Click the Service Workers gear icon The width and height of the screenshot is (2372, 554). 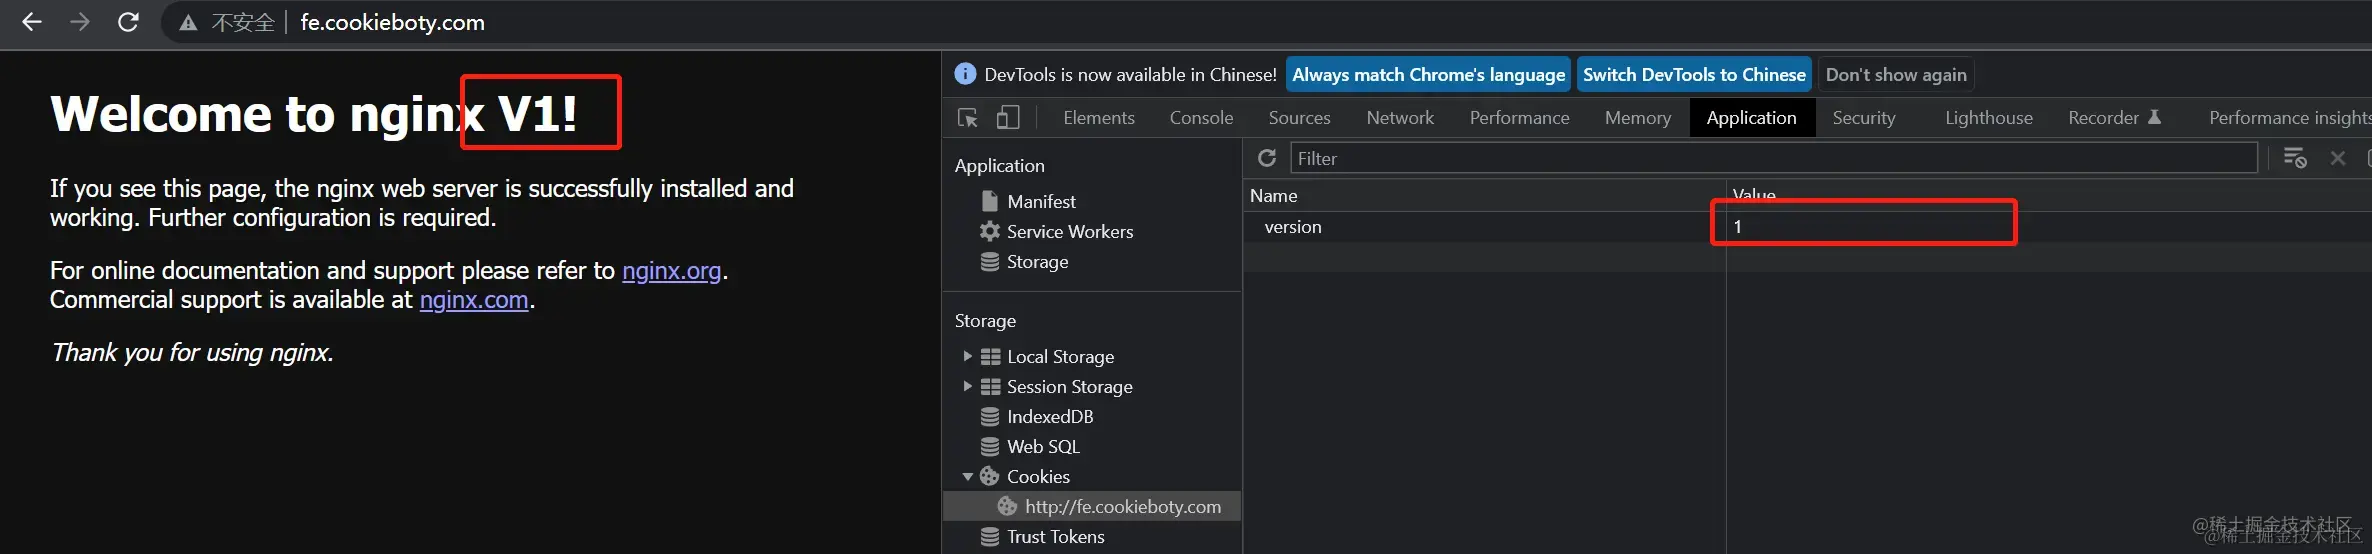(x=990, y=231)
